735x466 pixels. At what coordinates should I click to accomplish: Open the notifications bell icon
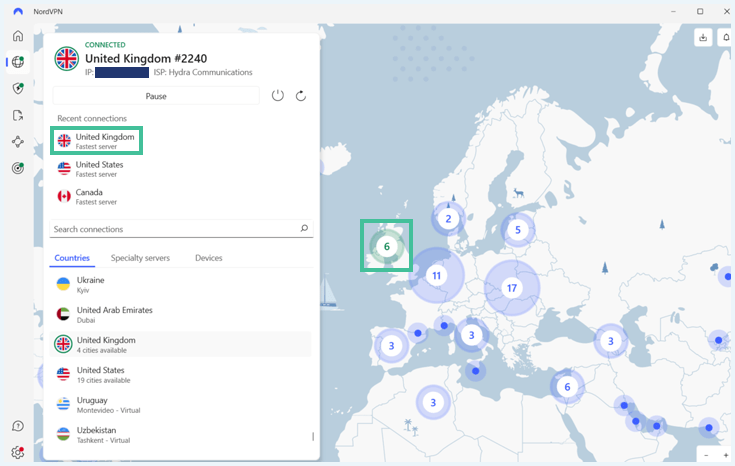coord(726,38)
